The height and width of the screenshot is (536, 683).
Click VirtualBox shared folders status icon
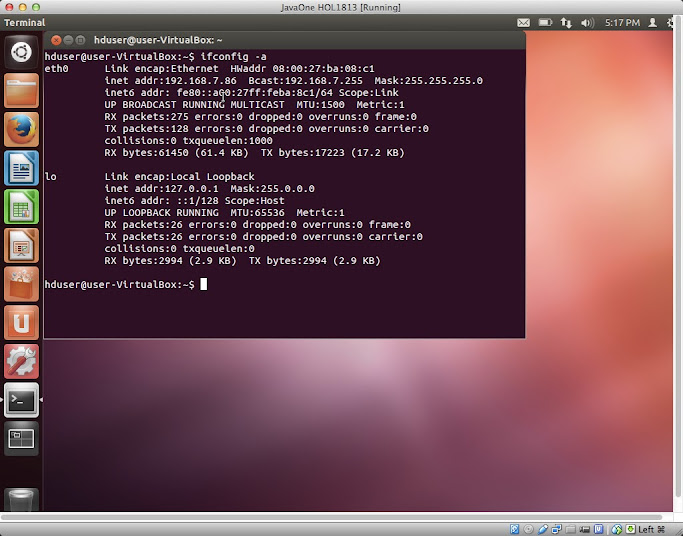click(x=571, y=529)
